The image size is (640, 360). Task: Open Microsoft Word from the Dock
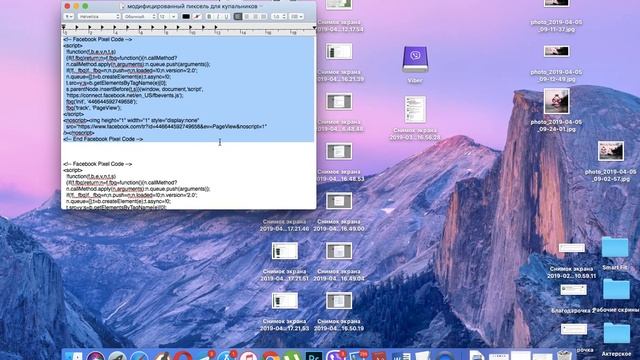pyautogui.click(x=400, y=356)
